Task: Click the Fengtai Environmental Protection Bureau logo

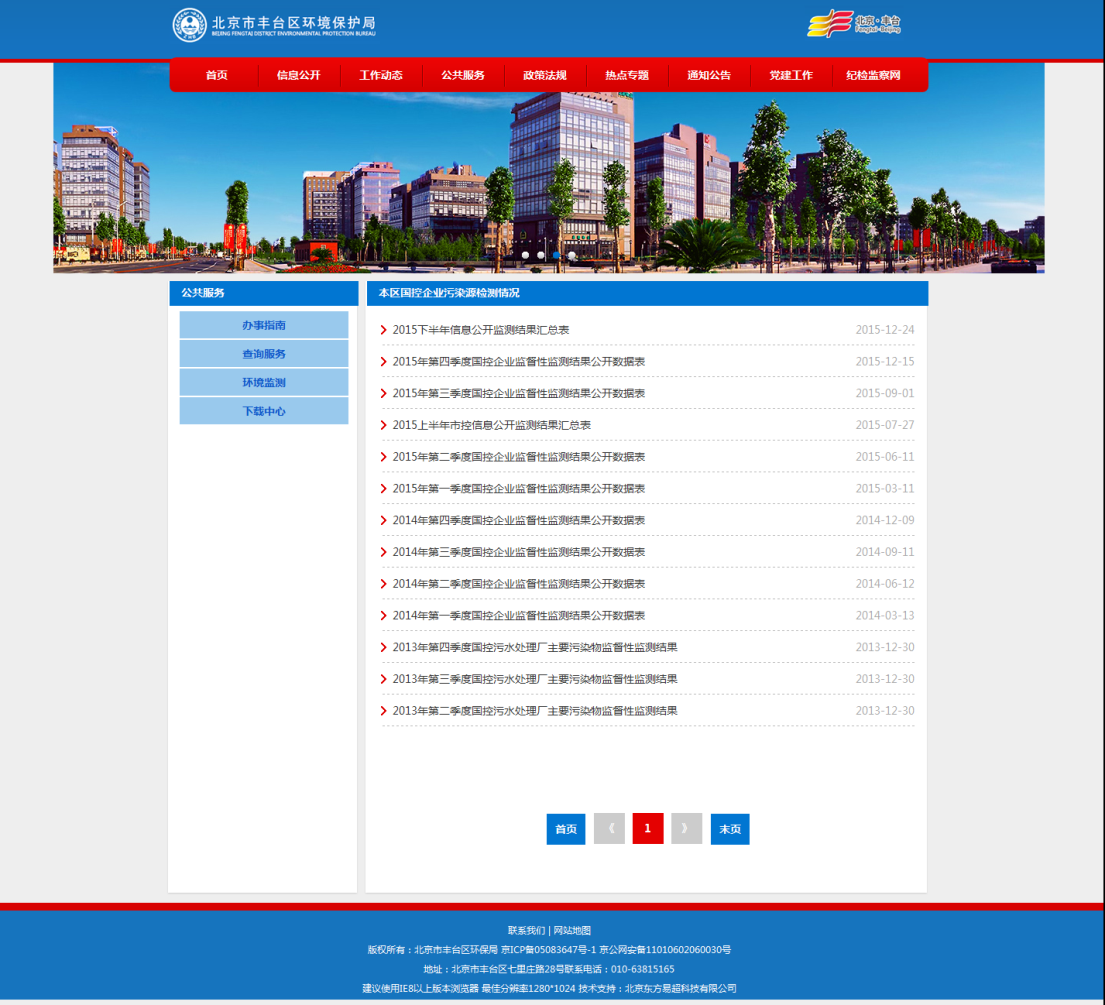Action: coord(273,25)
